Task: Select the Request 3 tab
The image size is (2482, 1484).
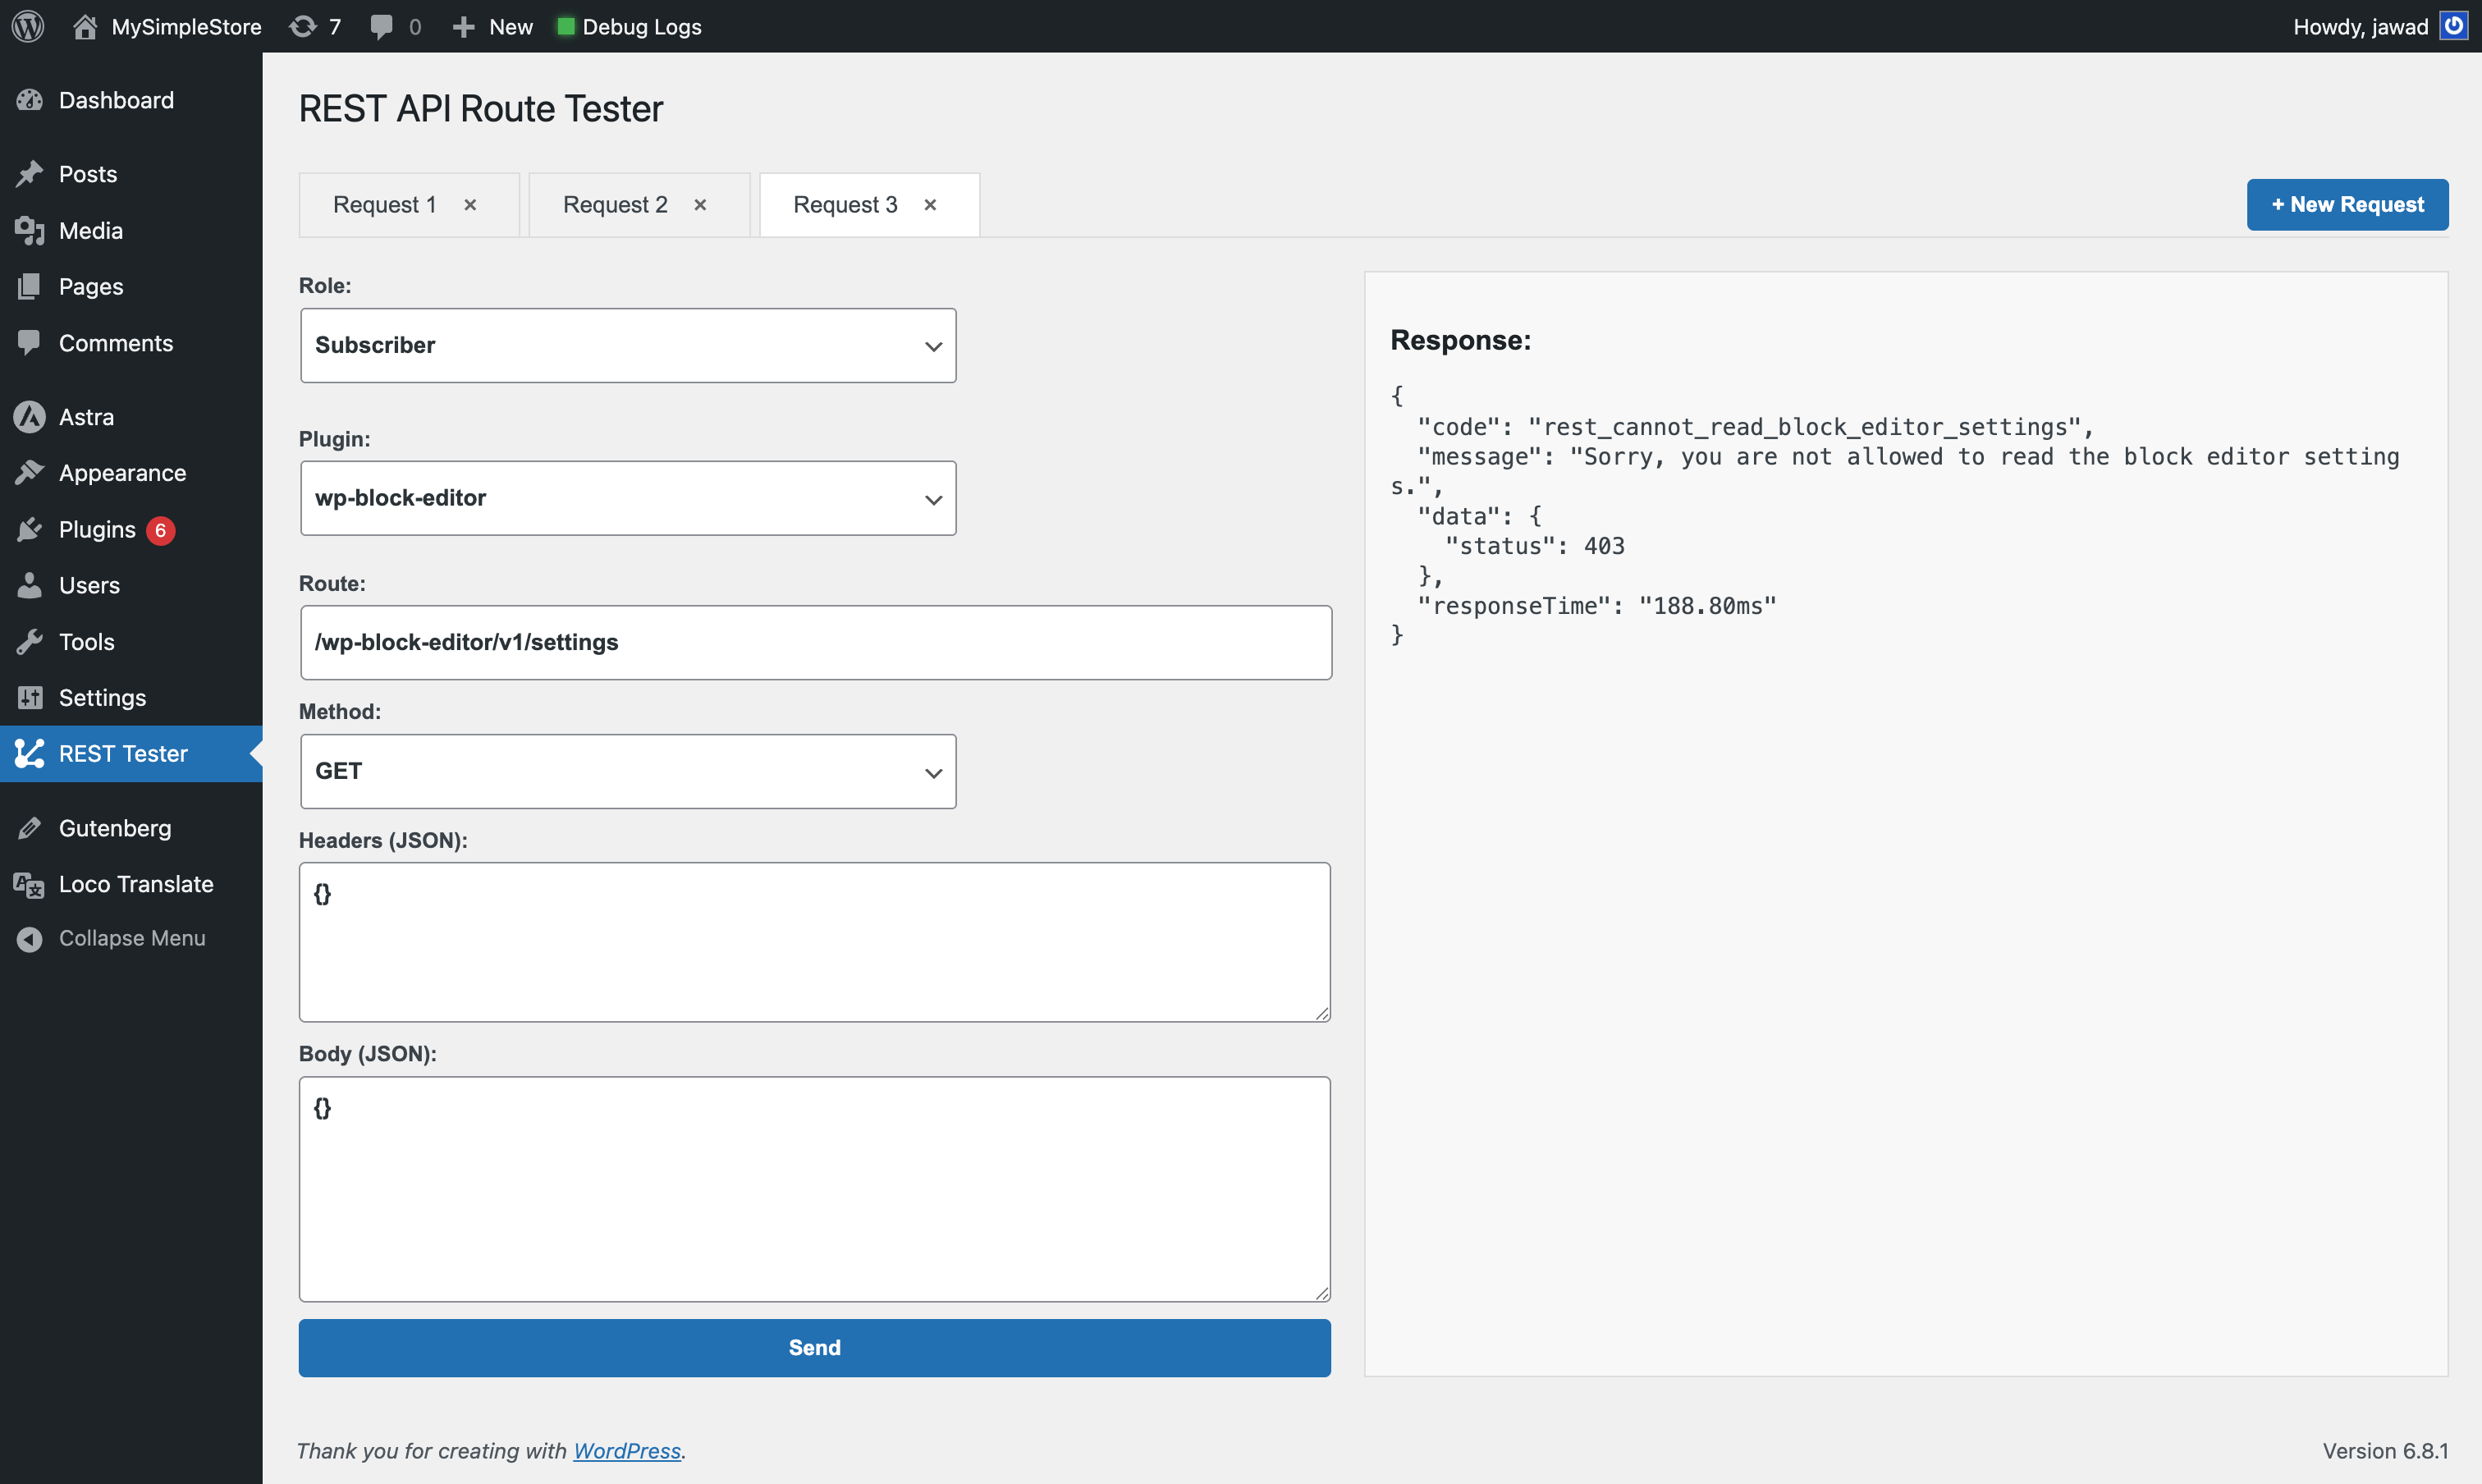Action: point(845,205)
